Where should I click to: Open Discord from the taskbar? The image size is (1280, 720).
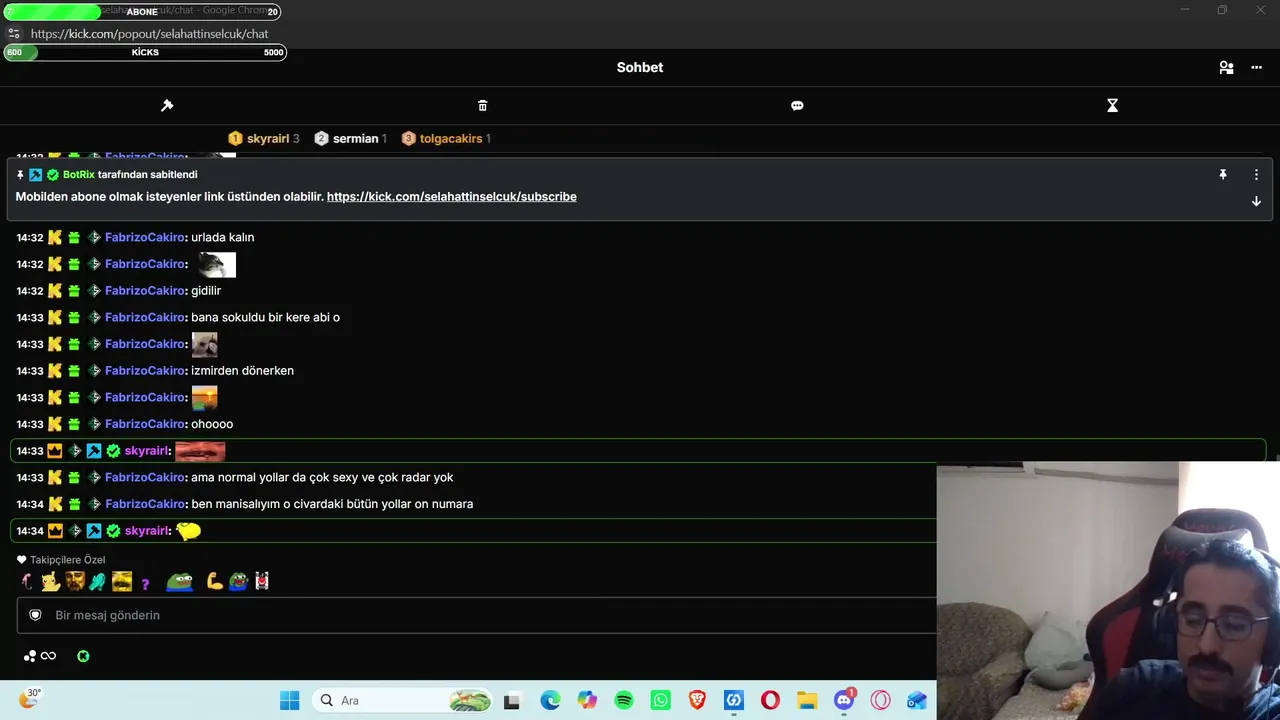[843, 701]
